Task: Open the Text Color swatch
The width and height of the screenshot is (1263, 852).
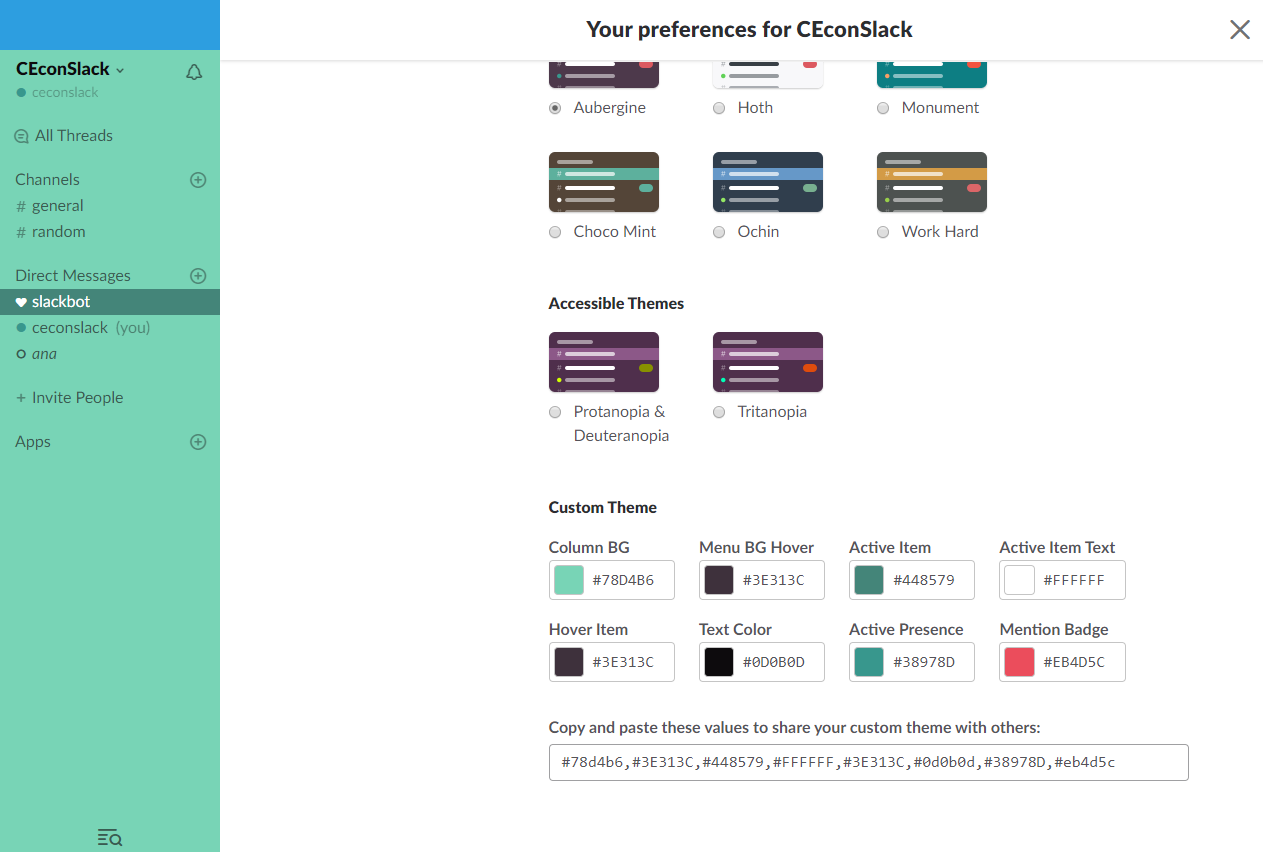Action: 719,662
